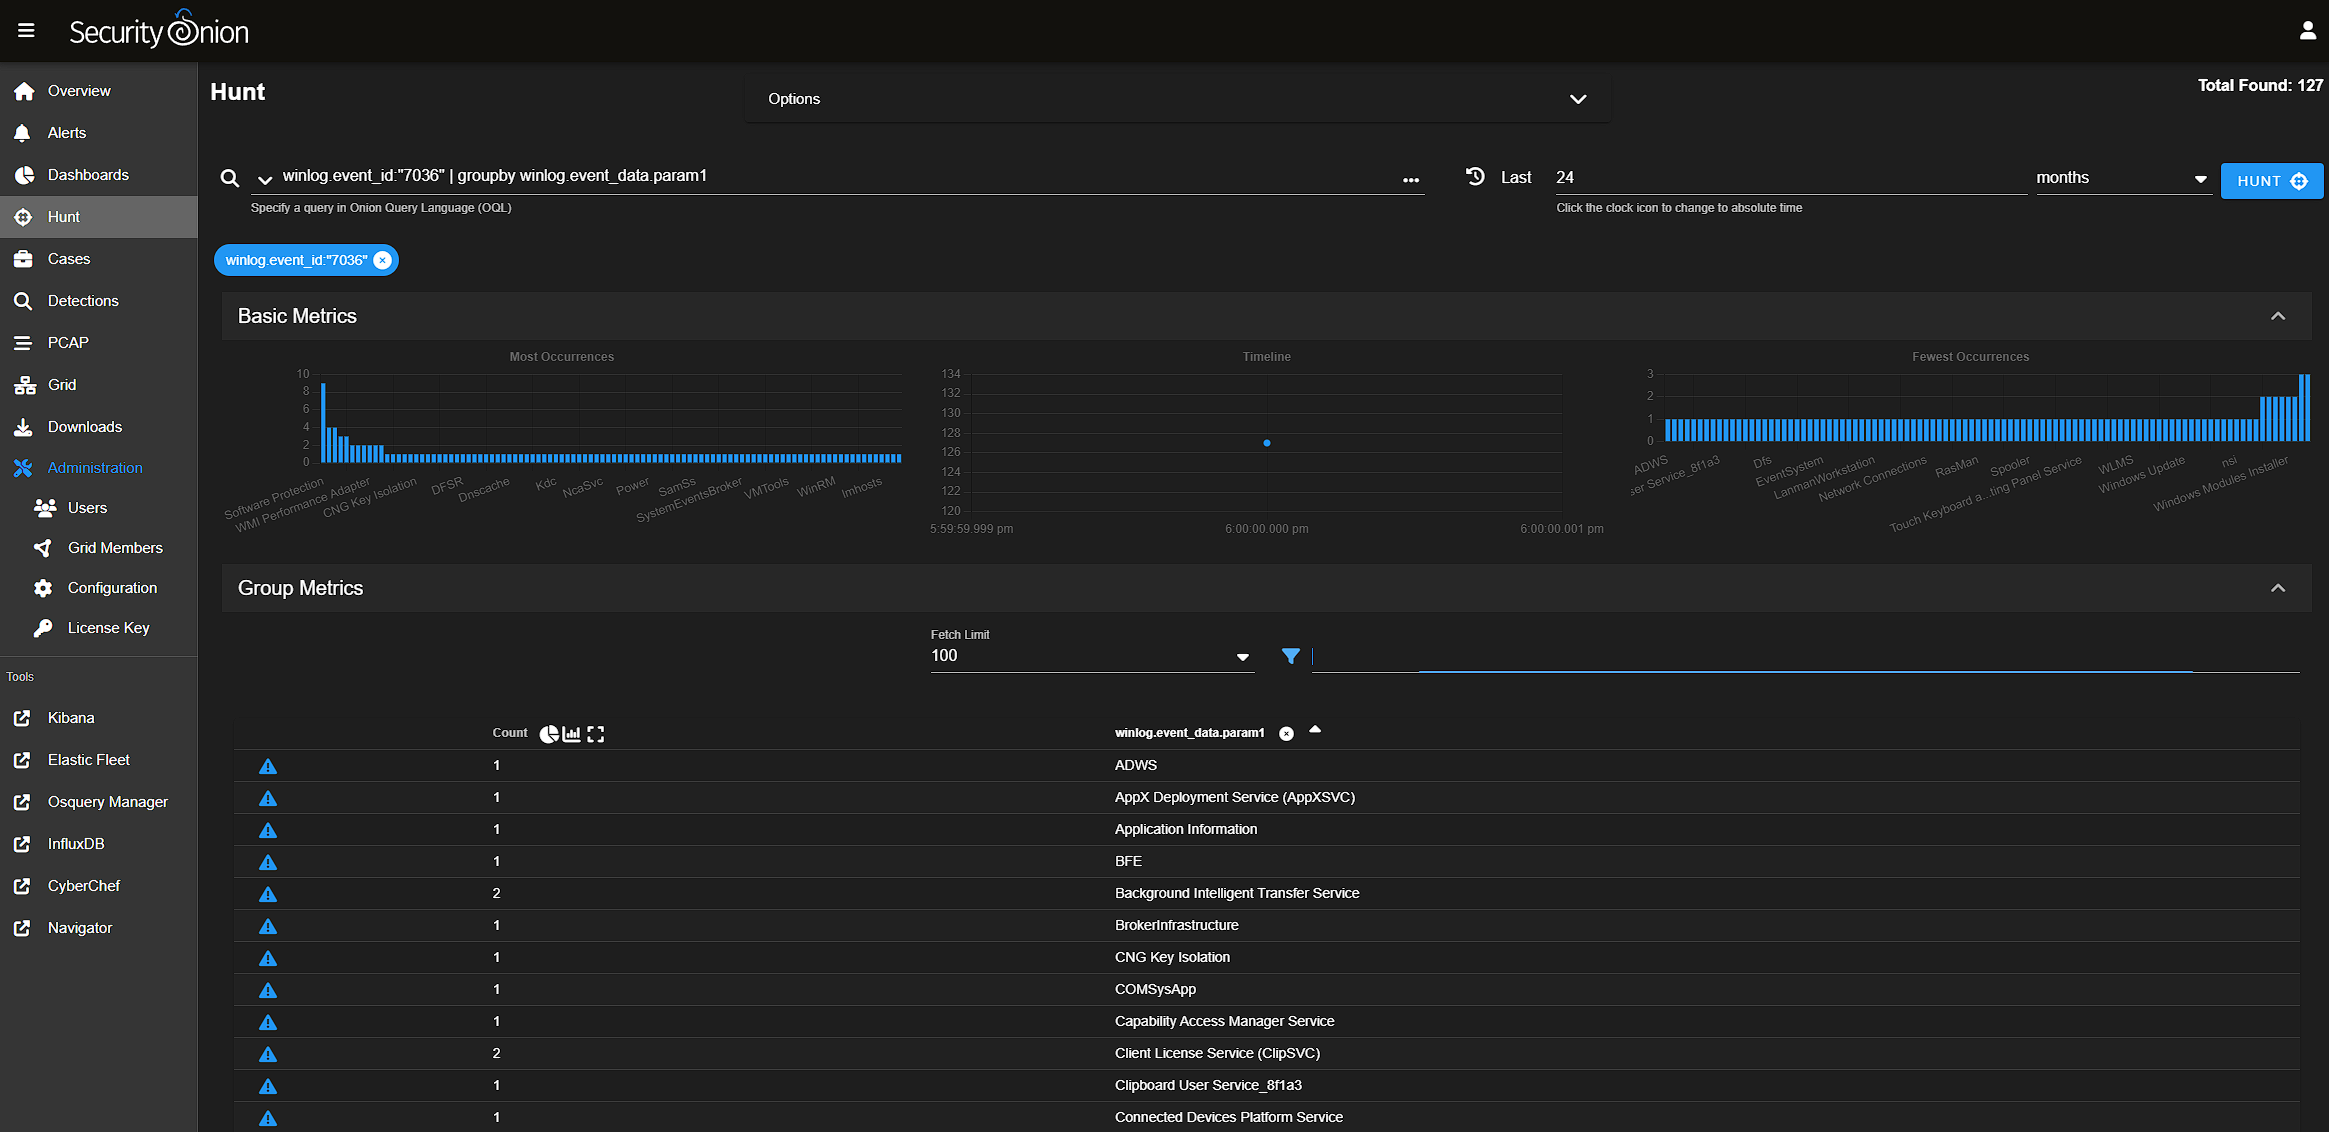Maximize the group metrics table view
Screen dimensions: 2329x1132
point(596,734)
